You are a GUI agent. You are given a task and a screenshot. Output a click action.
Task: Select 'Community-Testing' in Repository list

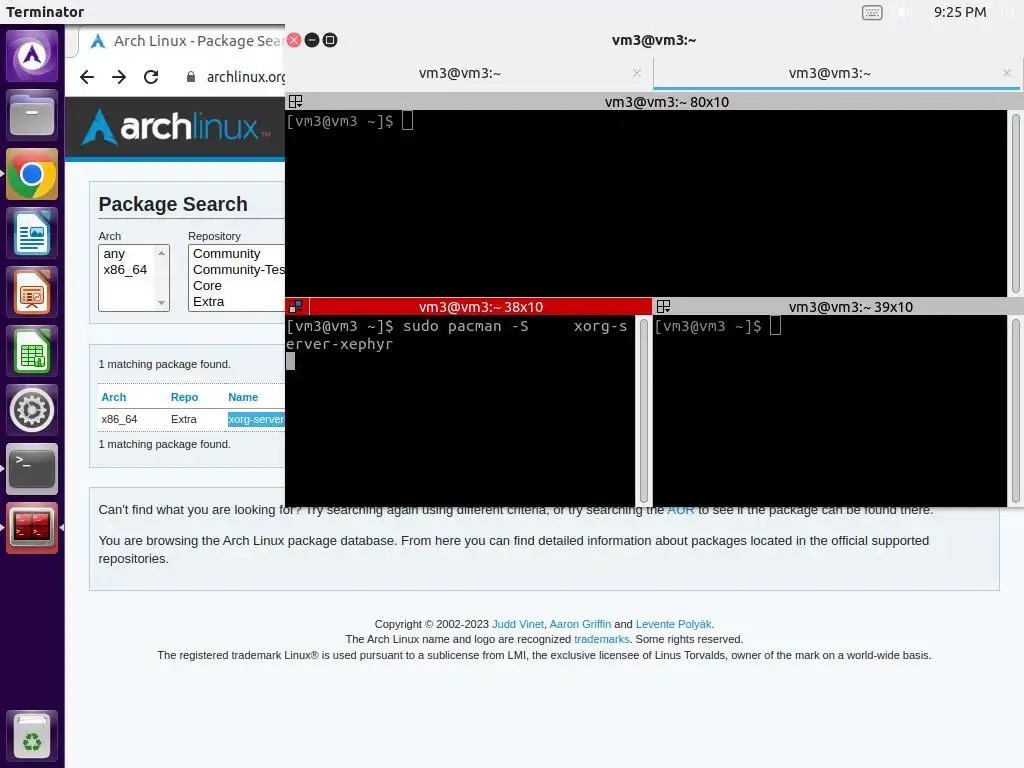click(238, 270)
